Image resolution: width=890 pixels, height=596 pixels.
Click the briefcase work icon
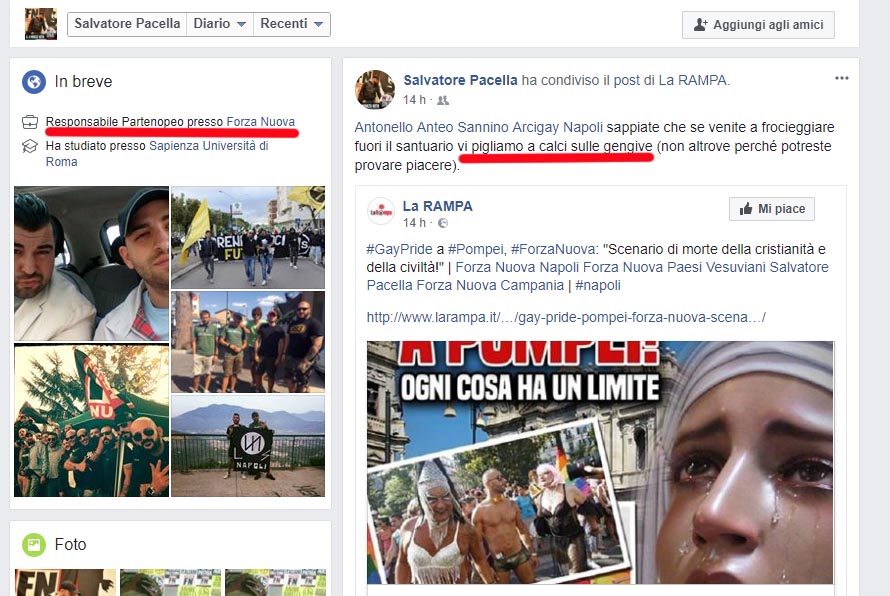30,122
